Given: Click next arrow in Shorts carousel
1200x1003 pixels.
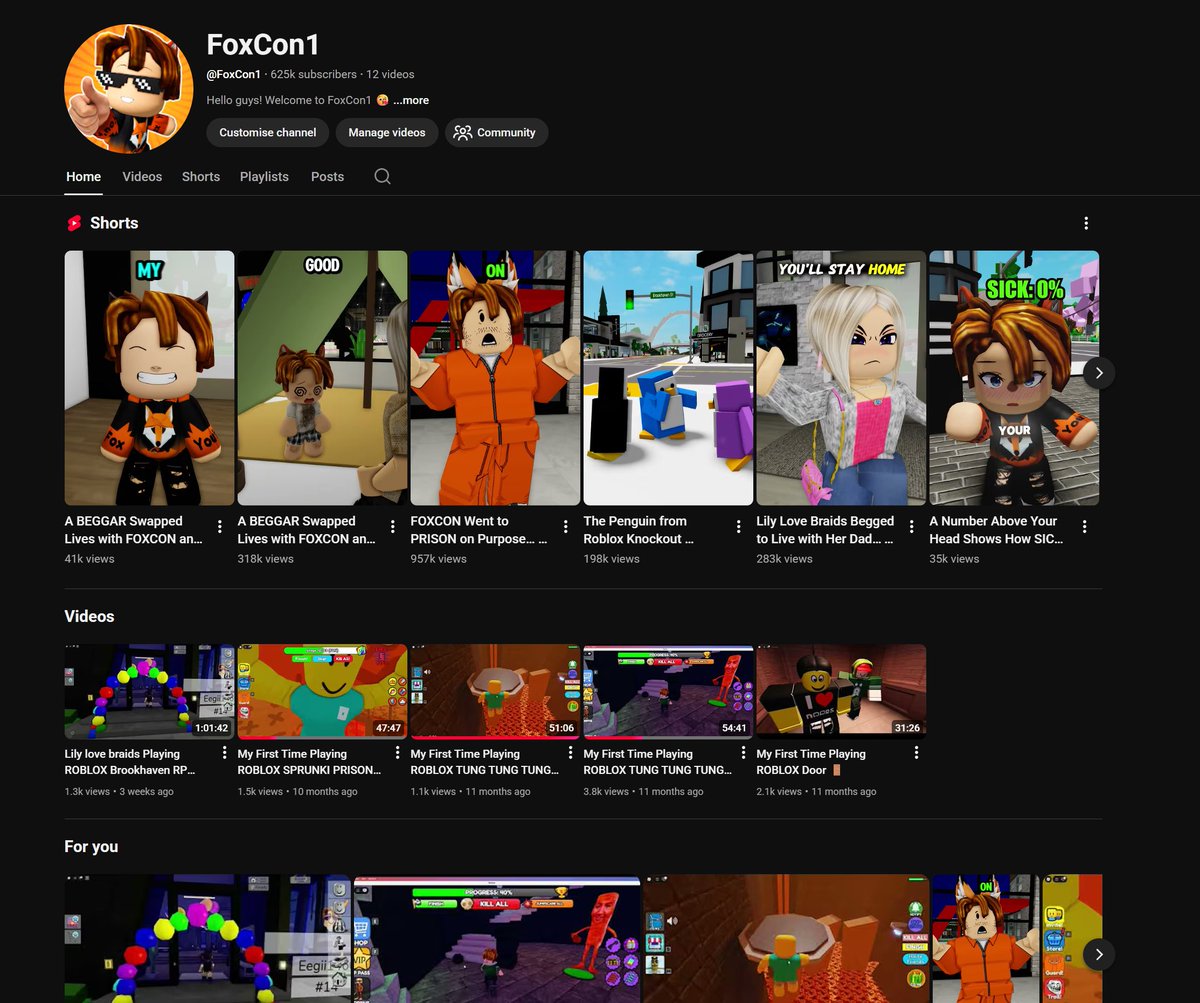Looking at the screenshot, I should (1099, 372).
